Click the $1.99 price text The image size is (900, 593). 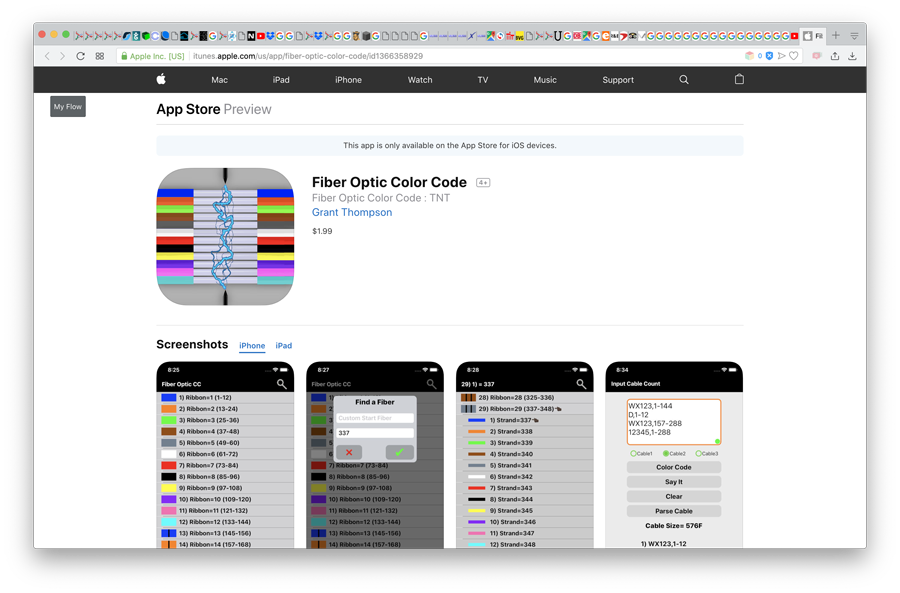322,231
